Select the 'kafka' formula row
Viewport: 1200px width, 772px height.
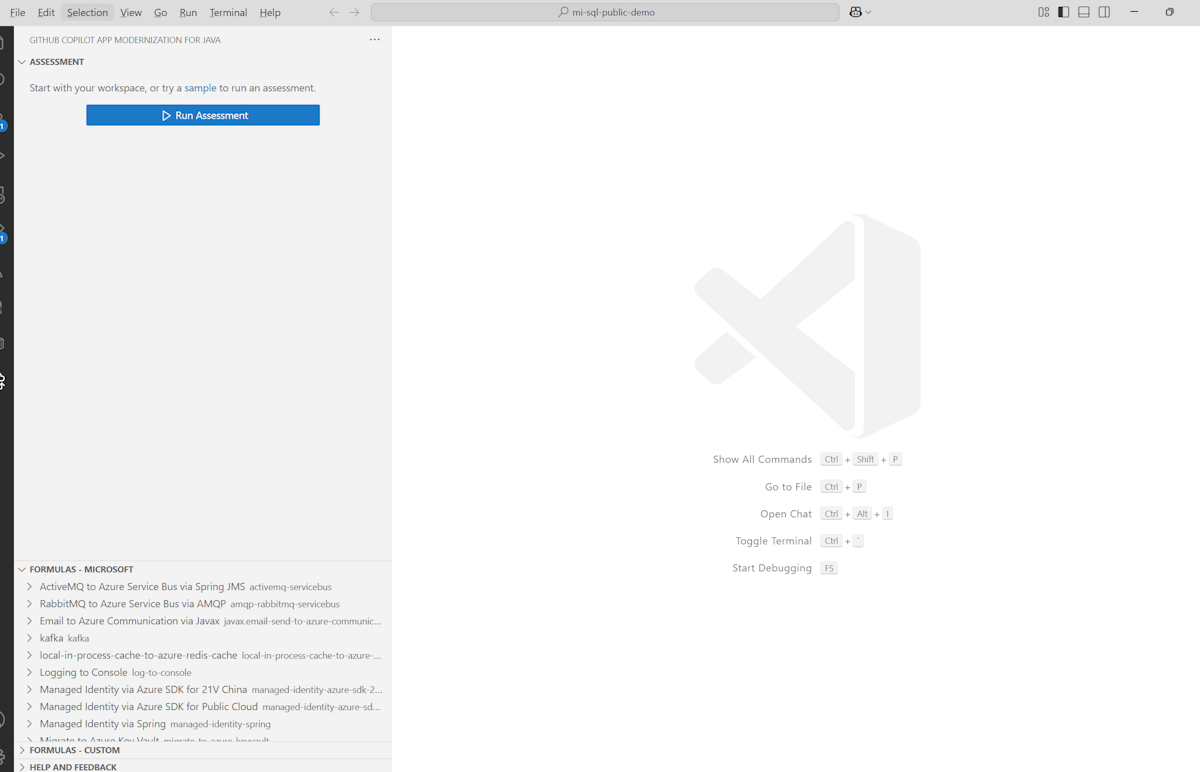pyautogui.click(x=203, y=638)
